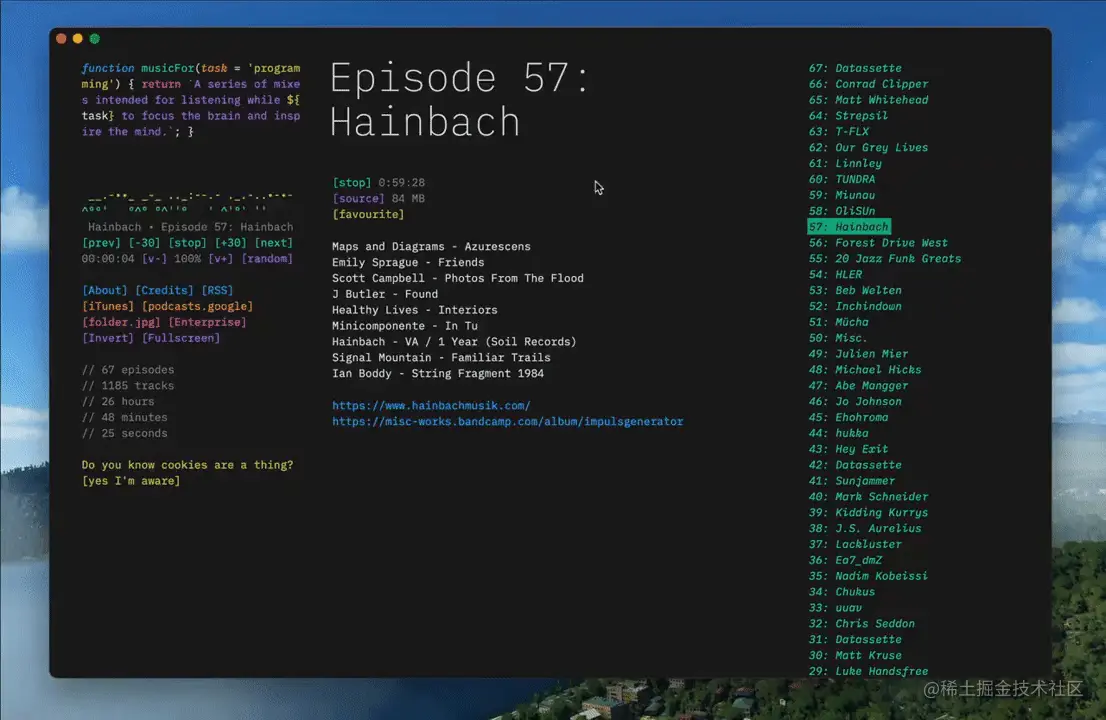The height and width of the screenshot is (720, 1106).
Task: Open the [RSS] feed link
Action: [x=217, y=291]
